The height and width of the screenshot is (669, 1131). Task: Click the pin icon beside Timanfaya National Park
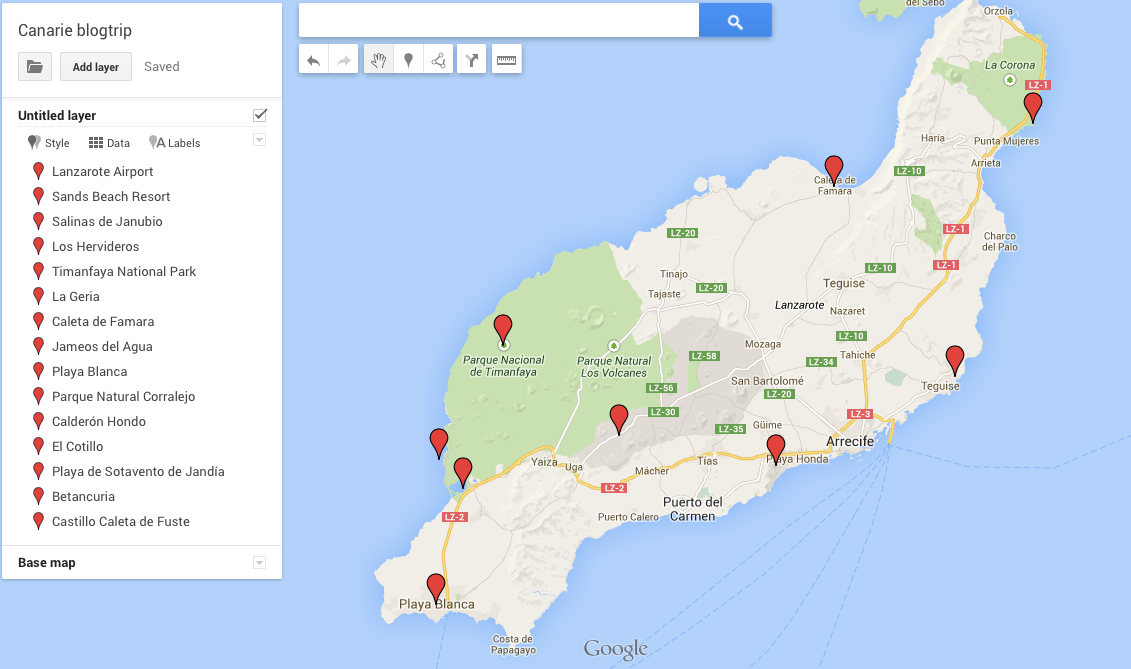tap(39, 271)
